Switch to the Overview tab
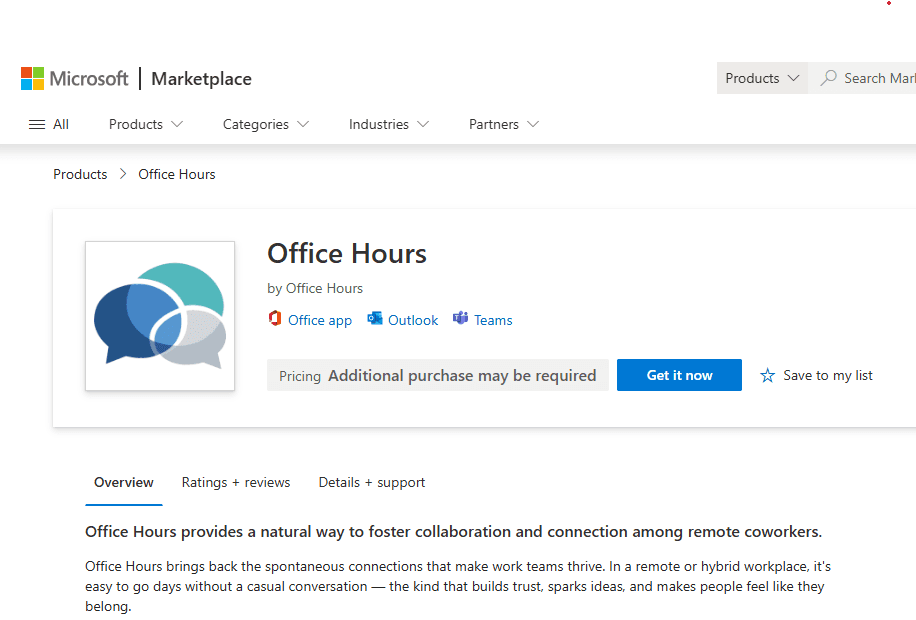 click(x=124, y=483)
